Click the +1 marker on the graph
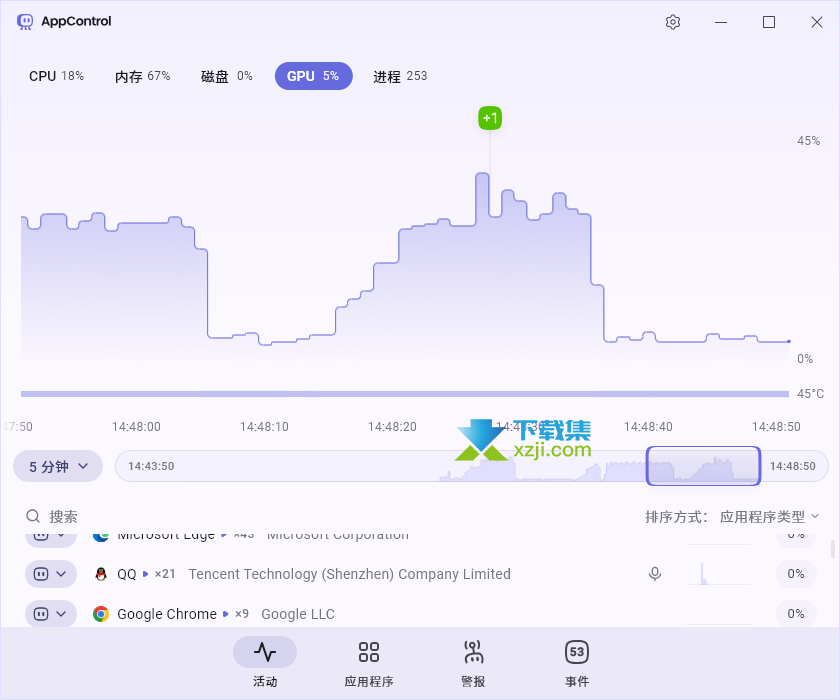This screenshot has height=700, width=840. [x=489, y=118]
